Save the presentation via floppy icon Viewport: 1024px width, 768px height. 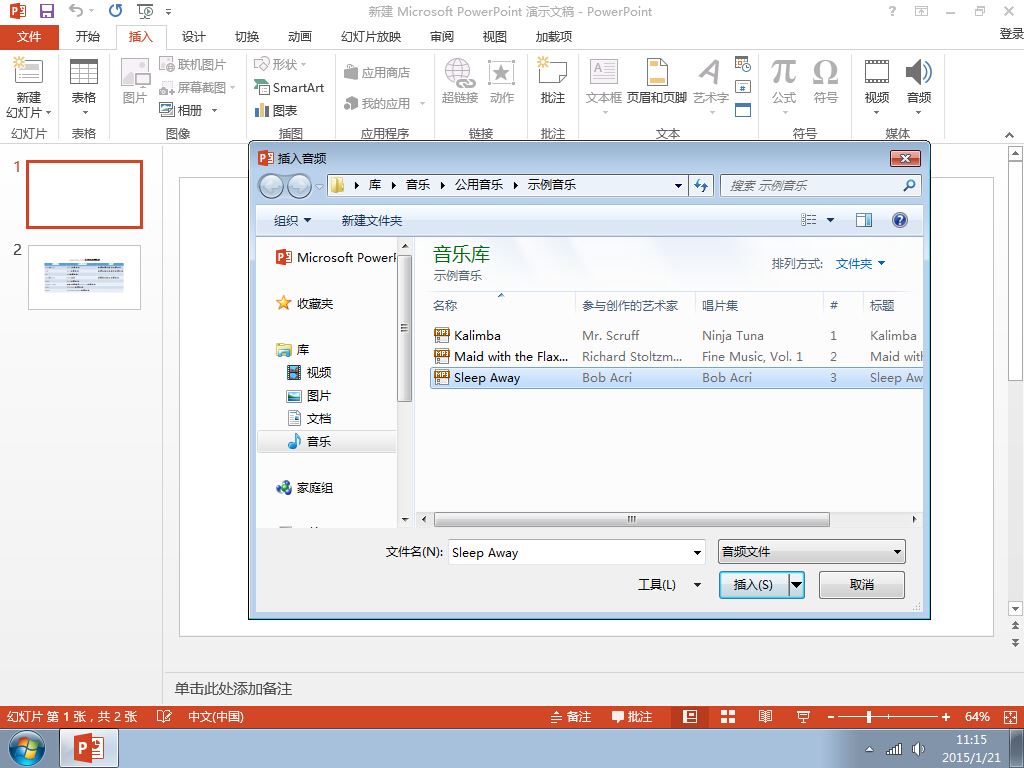46,11
